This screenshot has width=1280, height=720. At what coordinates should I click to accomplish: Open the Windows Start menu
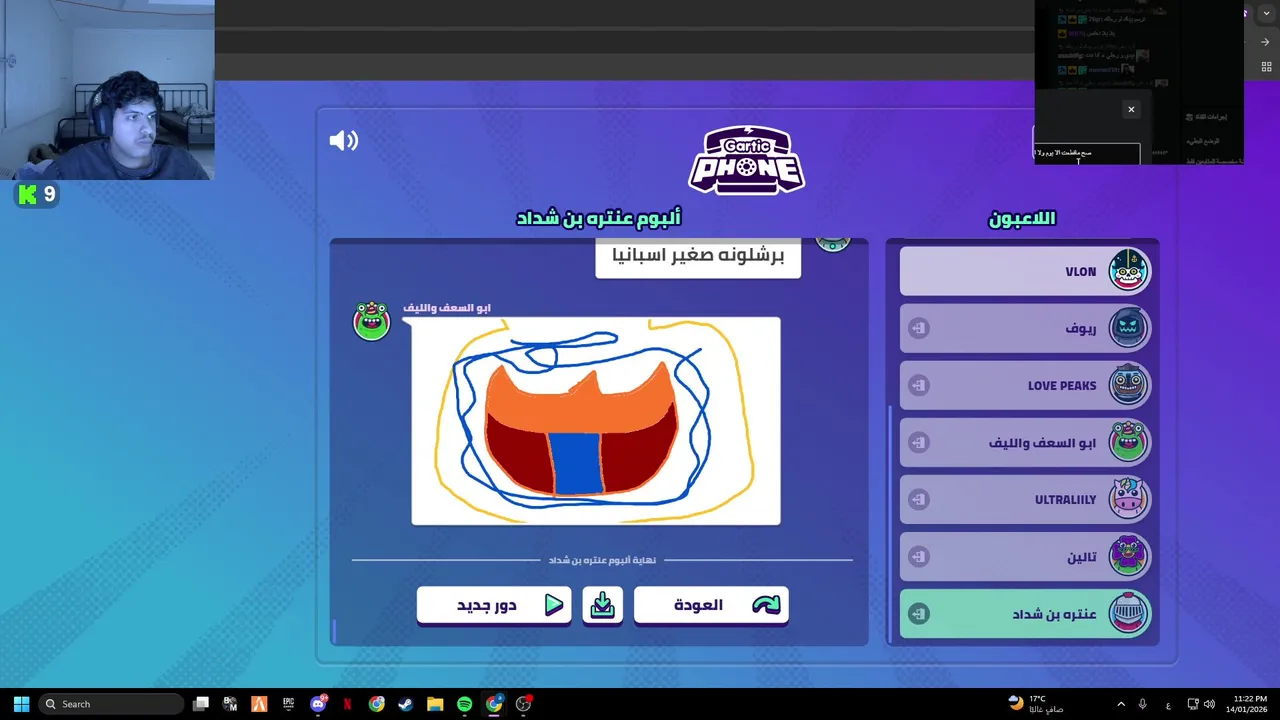[21, 704]
